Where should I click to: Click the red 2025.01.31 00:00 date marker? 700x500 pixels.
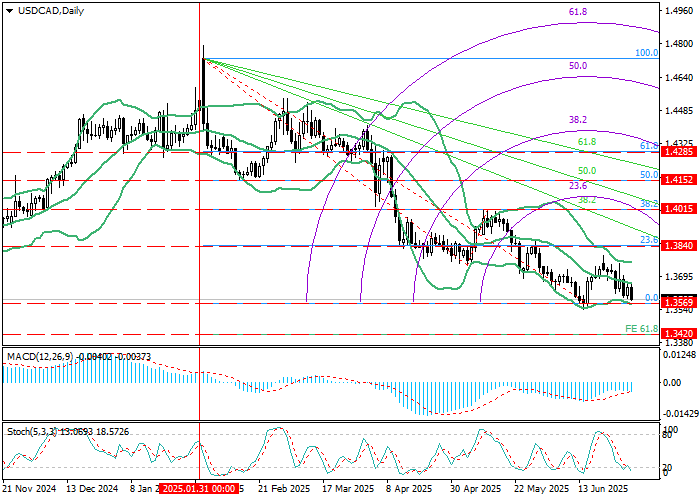[x=198, y=489]
